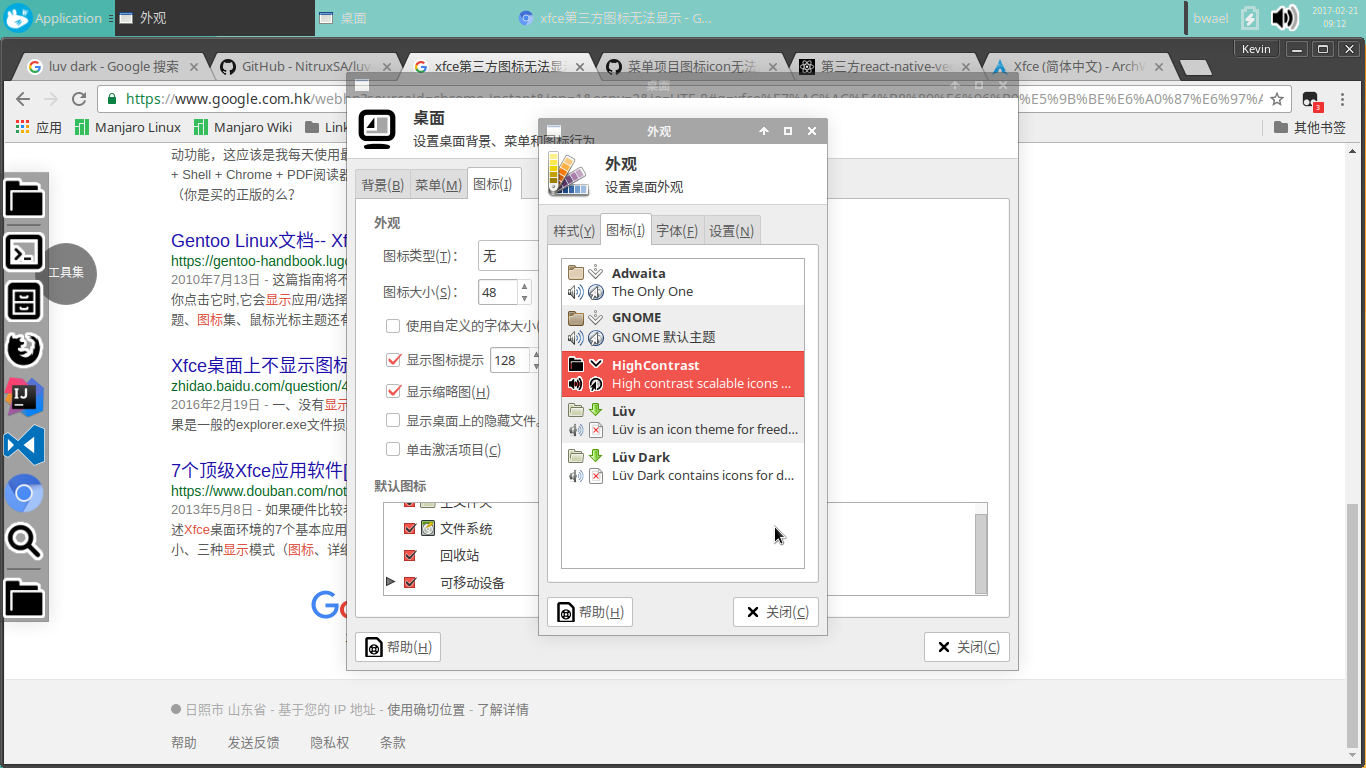Increase 图标大小 with the up arrow
This screenshot has height=768, width=1366.
[x=522, y=286]
